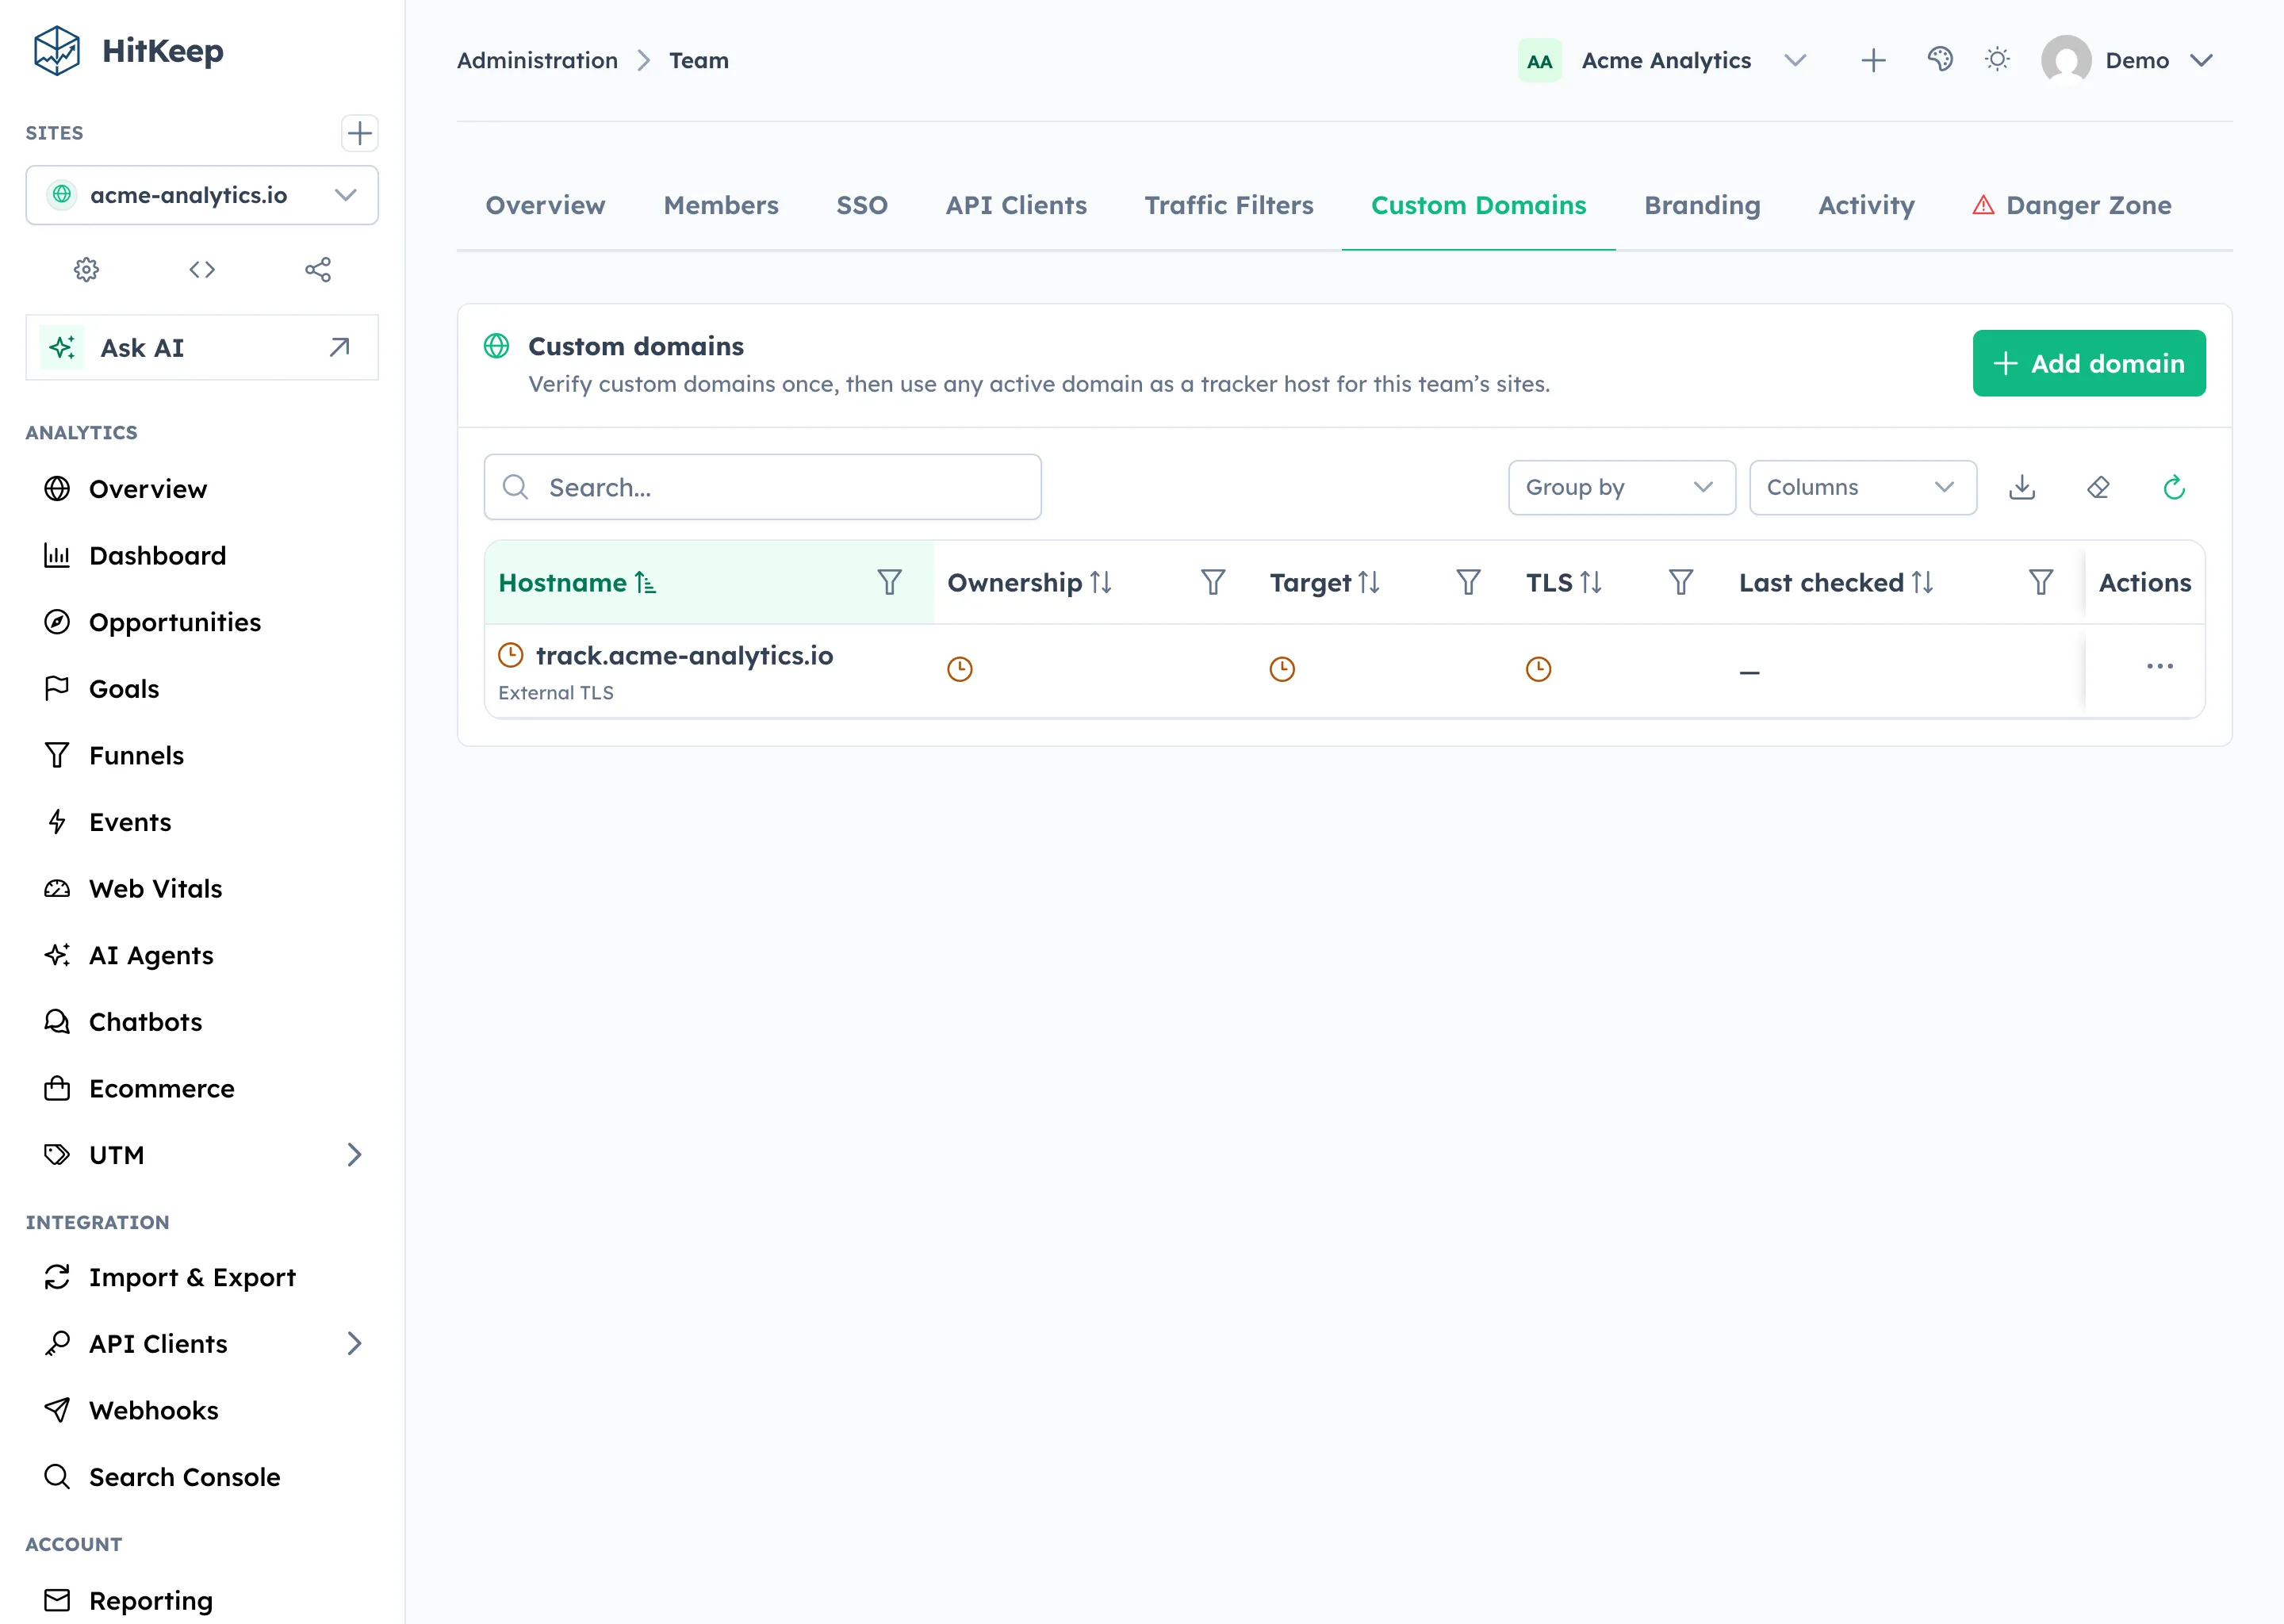This screenshot has height=1624, width=2284.
Task: Open the Danger Zone tab
Action: [2071, 205]
